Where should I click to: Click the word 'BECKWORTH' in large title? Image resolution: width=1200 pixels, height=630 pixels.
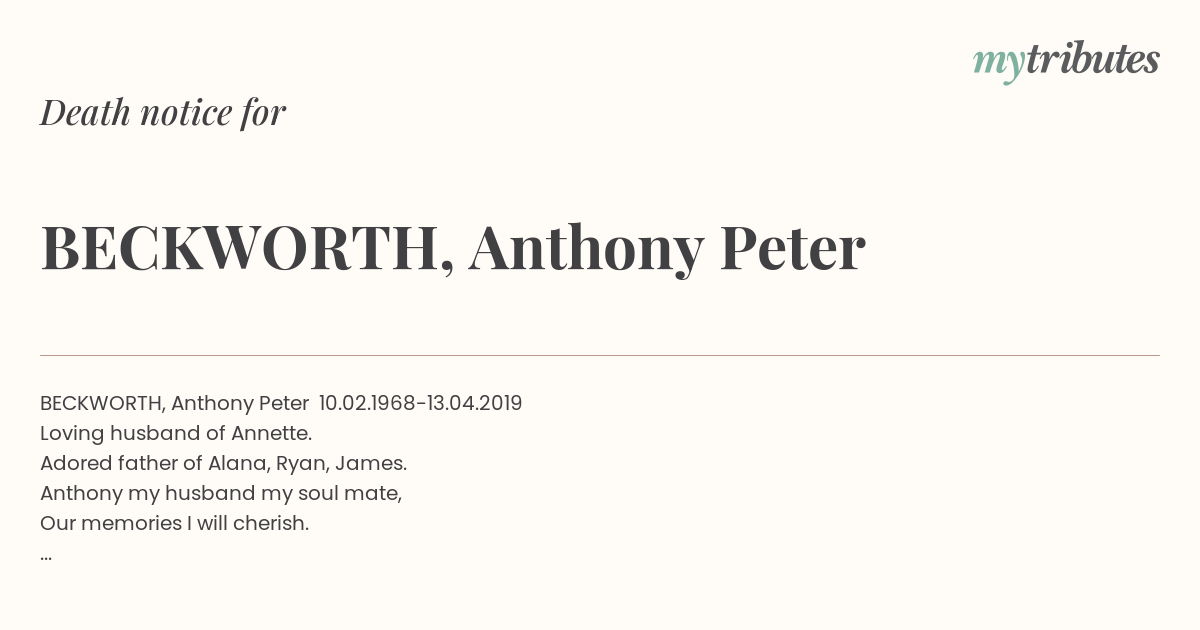[x=240, y=249]
